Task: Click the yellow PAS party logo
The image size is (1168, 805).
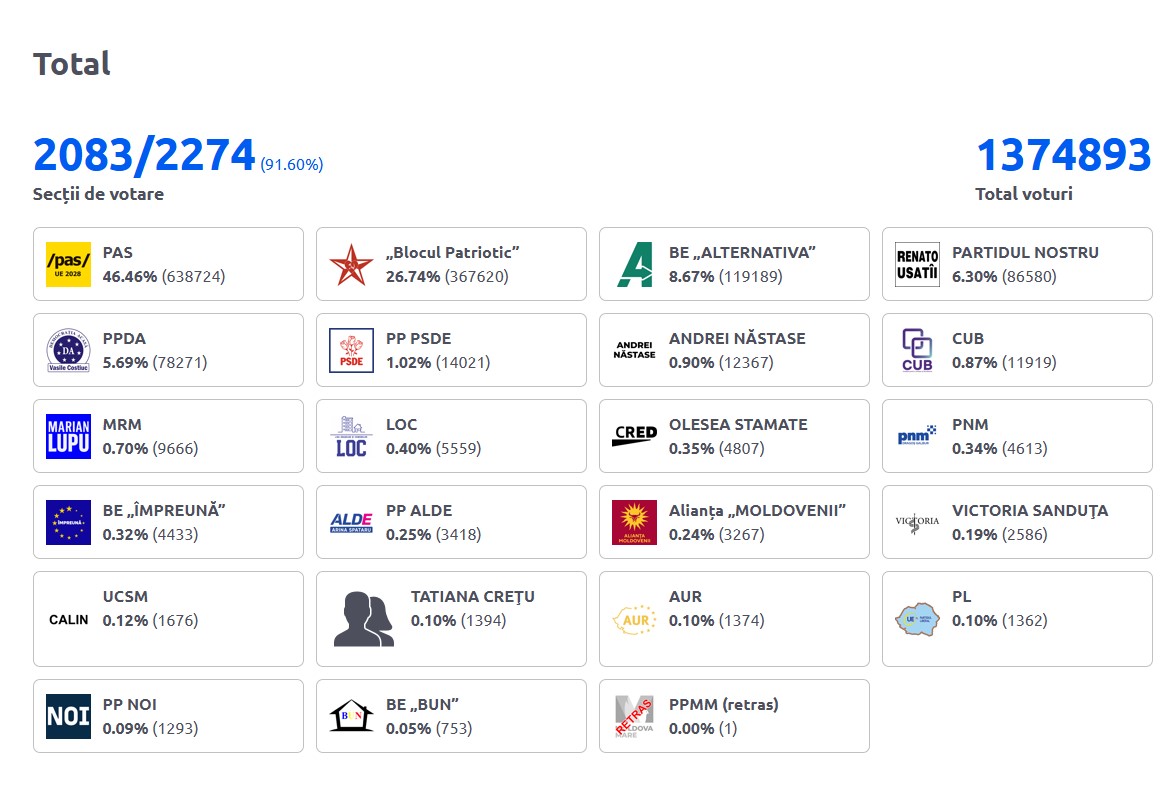Action: [x=68, y=264]
